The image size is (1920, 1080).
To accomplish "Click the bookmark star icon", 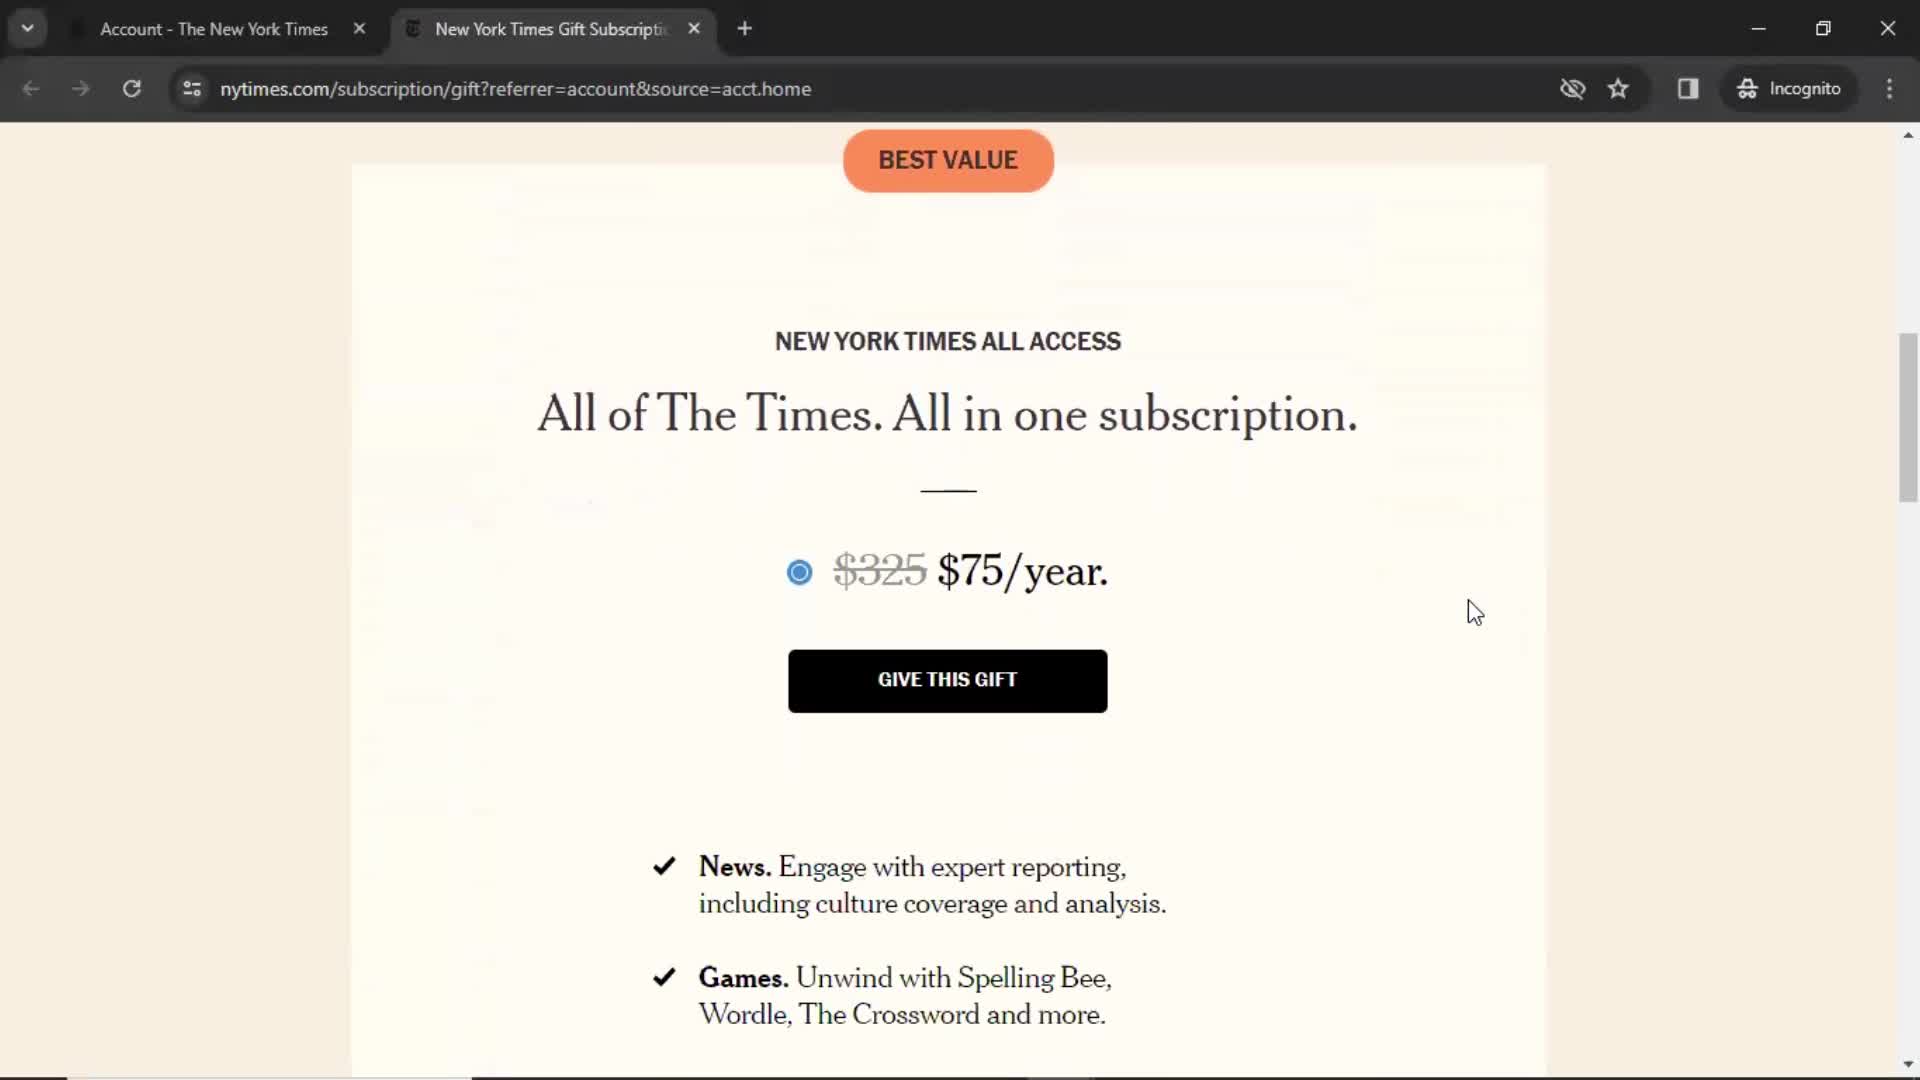I will click(1619, 88).
